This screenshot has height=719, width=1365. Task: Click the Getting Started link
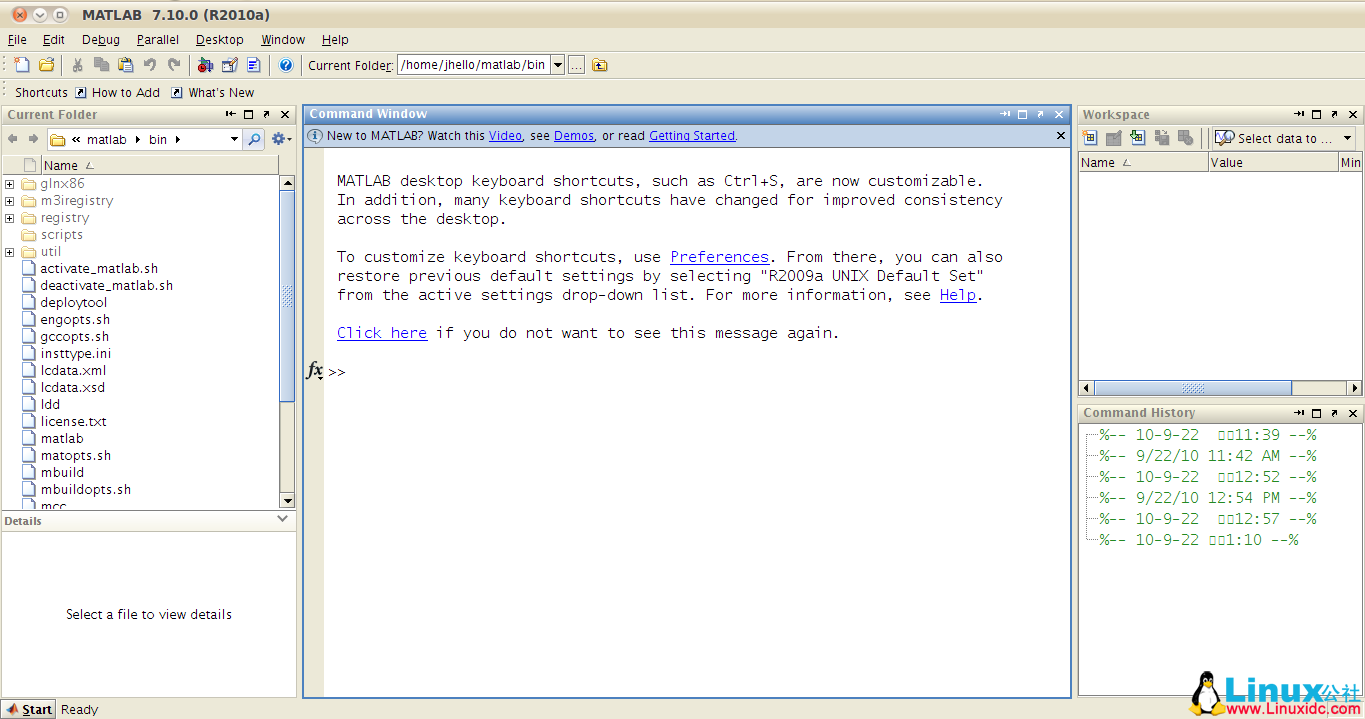point(691,136)
